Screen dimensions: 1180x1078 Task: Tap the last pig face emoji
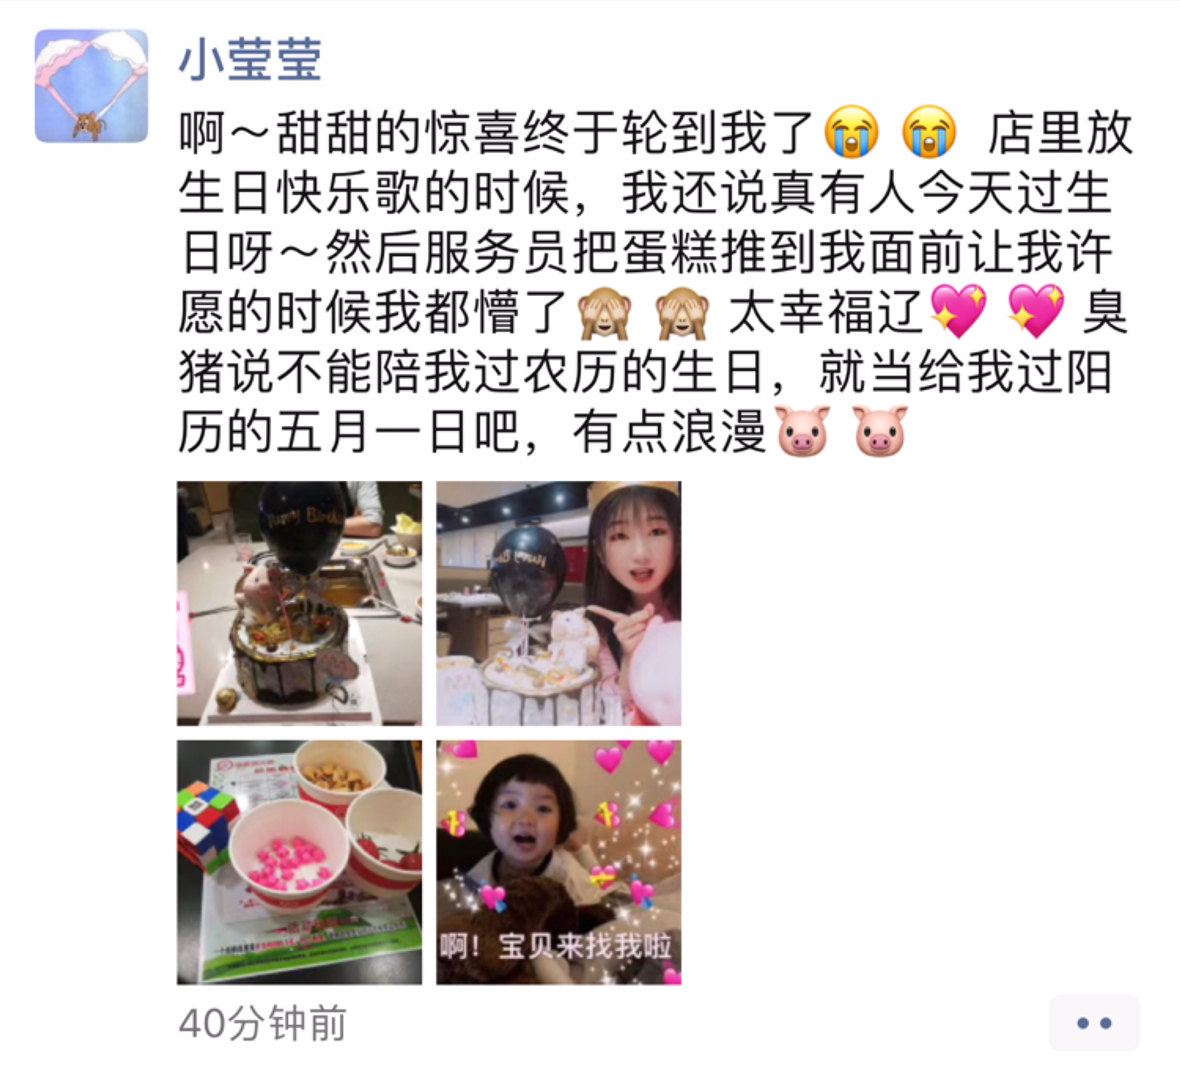pyautogui.click(x=880, y=431)
